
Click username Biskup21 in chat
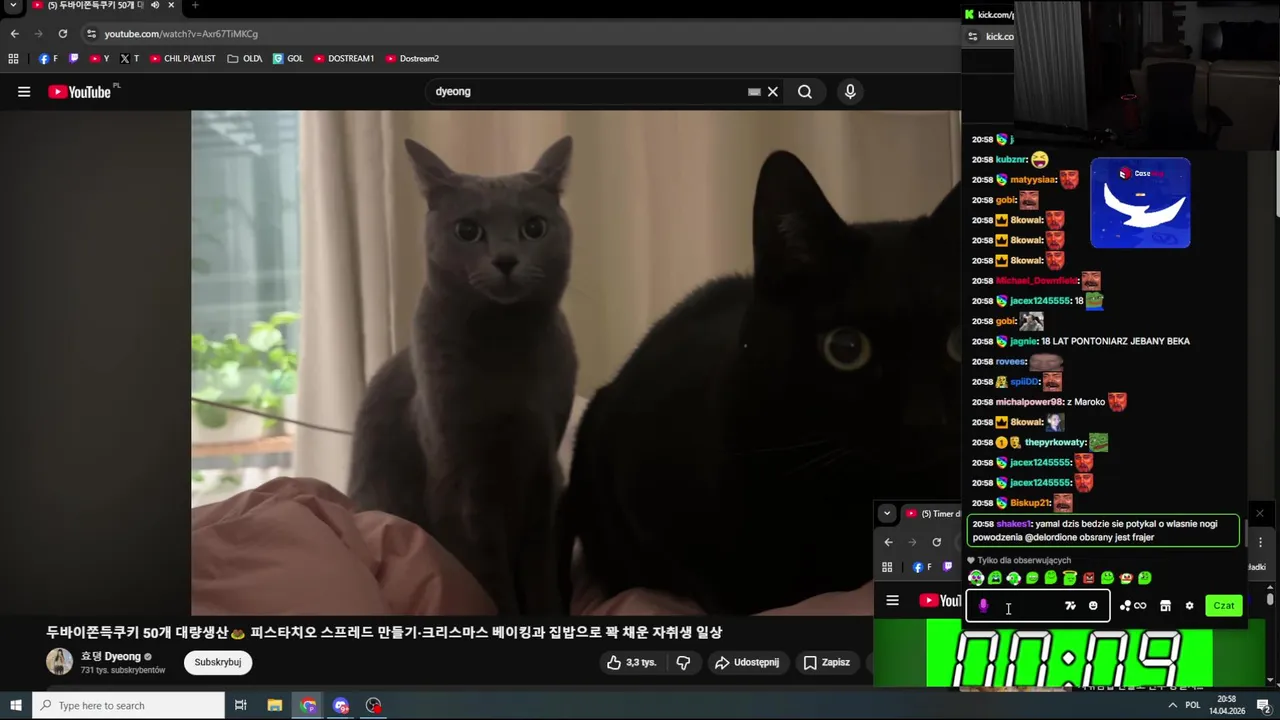[1029, 503]
